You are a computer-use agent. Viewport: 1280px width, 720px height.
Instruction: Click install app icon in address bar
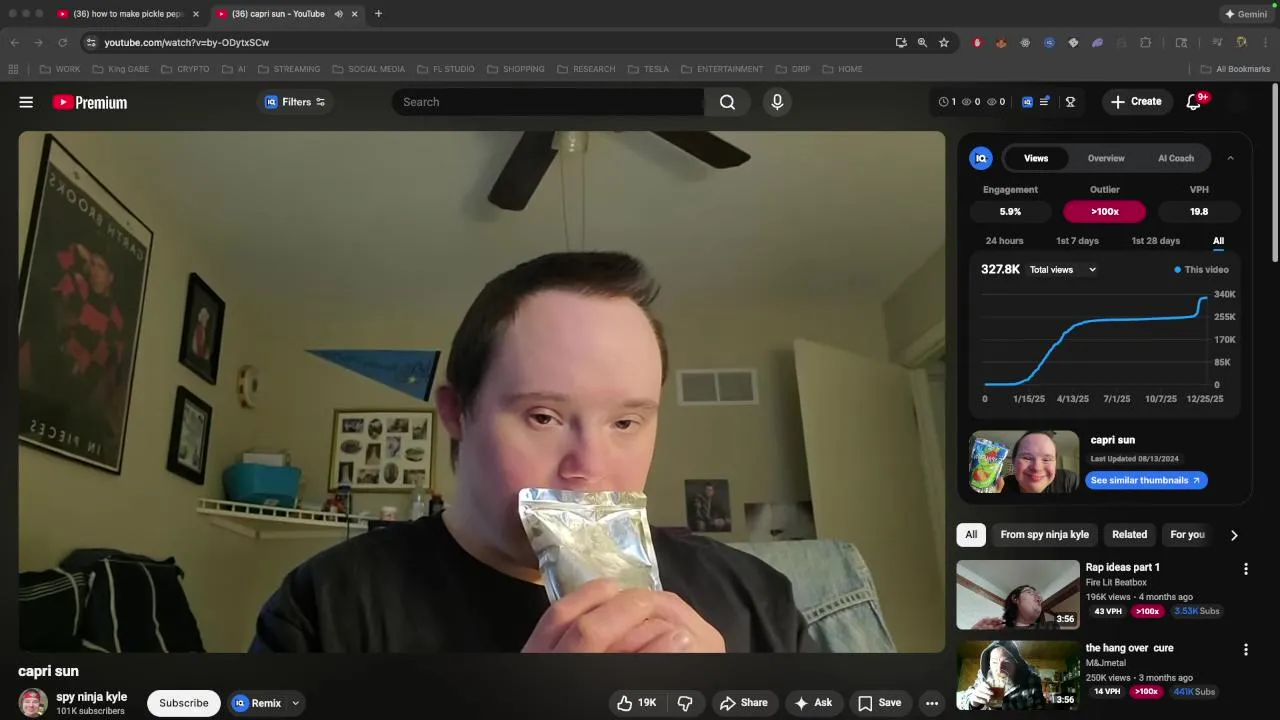901,43
